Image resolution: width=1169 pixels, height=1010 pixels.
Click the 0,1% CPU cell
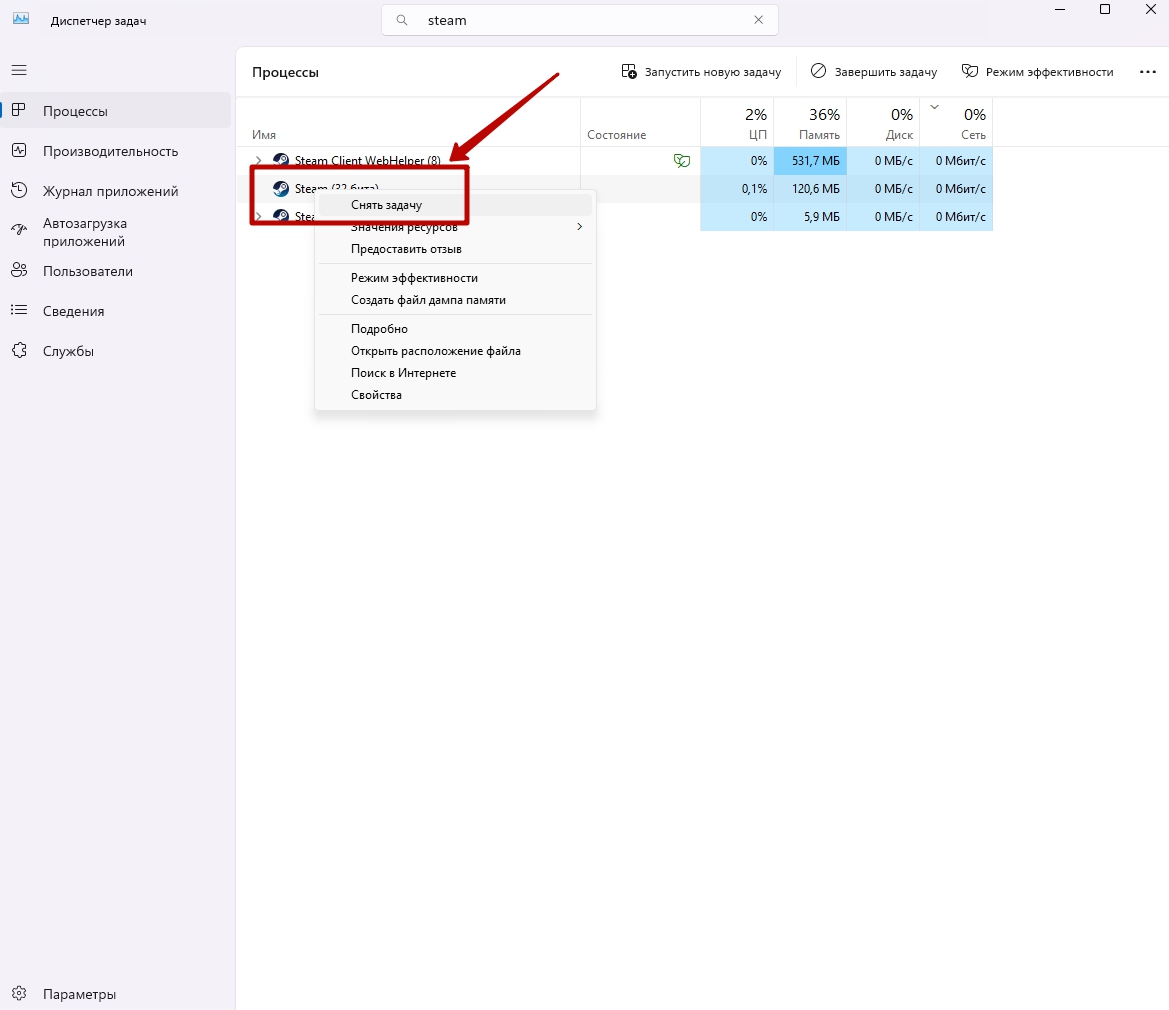[x=737, y=189]
